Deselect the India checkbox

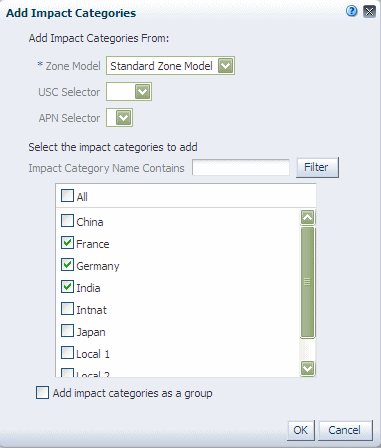pyautogui.click(x=67, y=287)
